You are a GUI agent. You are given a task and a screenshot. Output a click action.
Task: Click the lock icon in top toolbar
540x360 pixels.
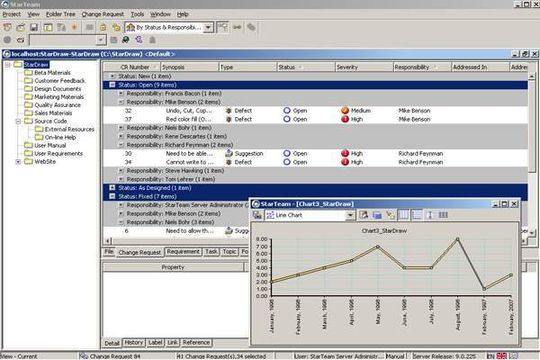coord(103,27)
